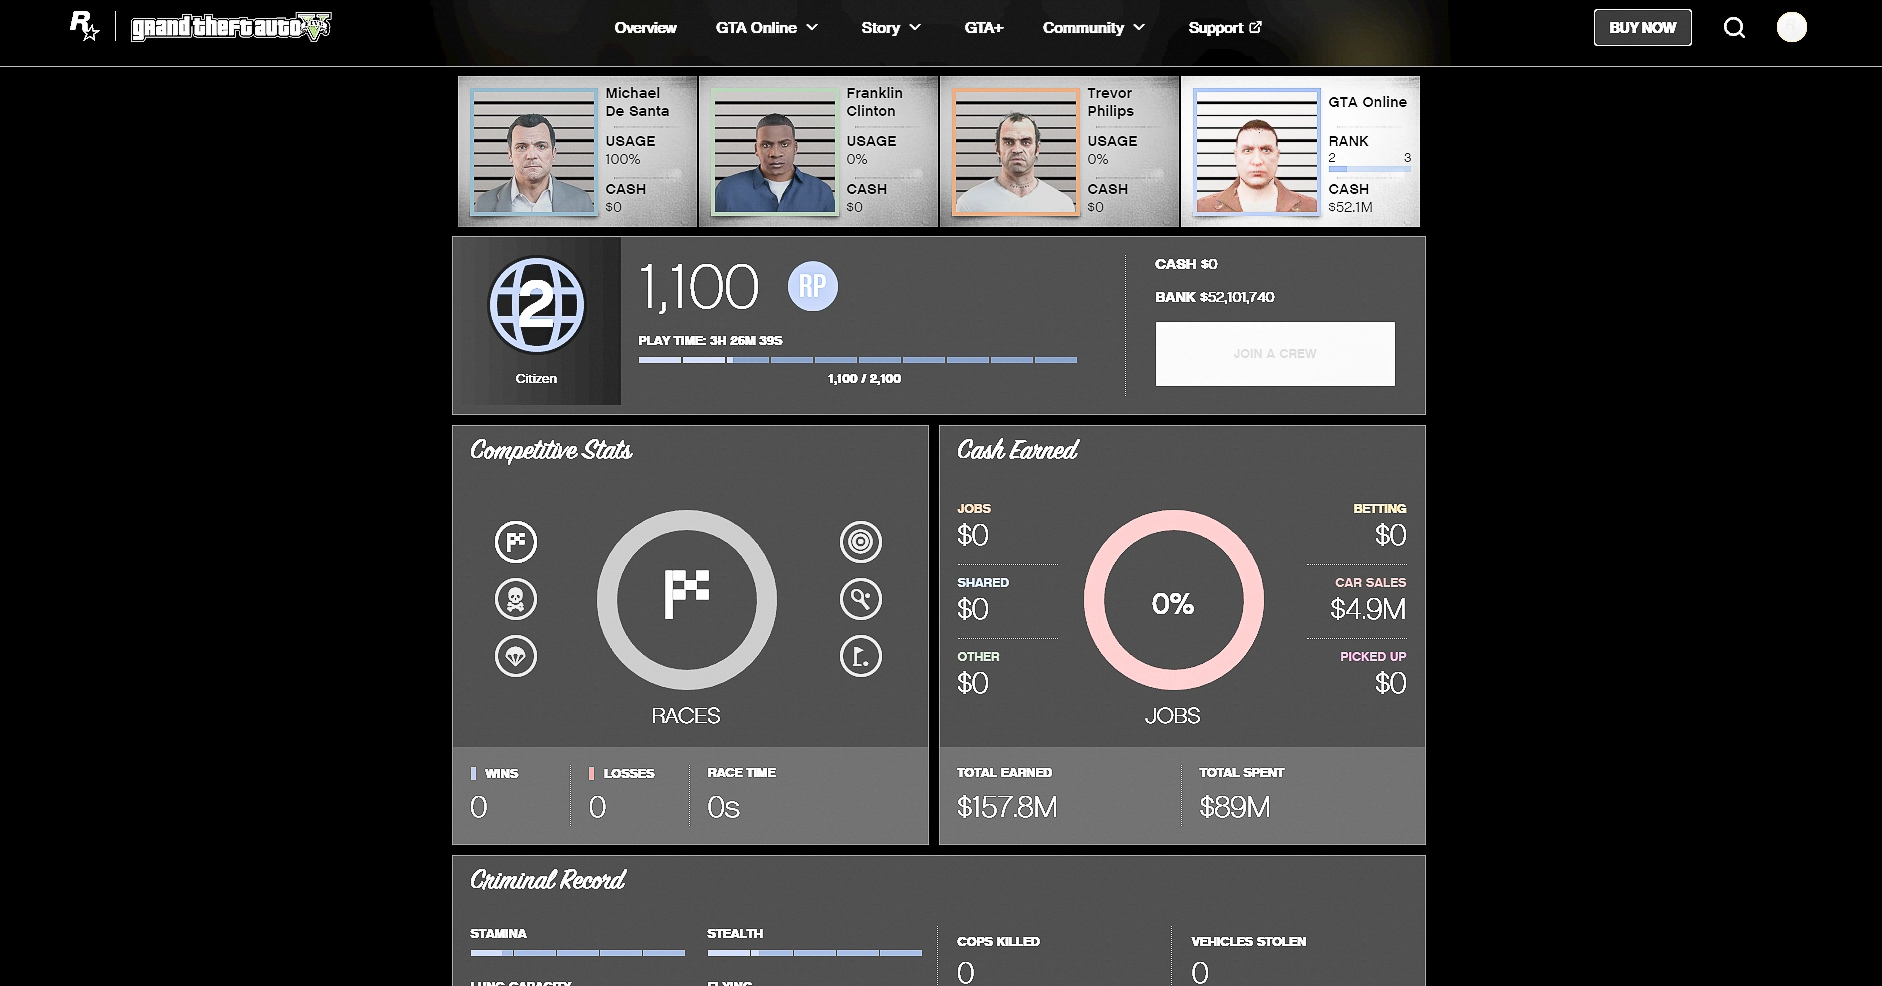Image resolution: width=1882 pixels, height=986 pixels.
Task: Open the Support external link
Action: [x=1225, y=27]
